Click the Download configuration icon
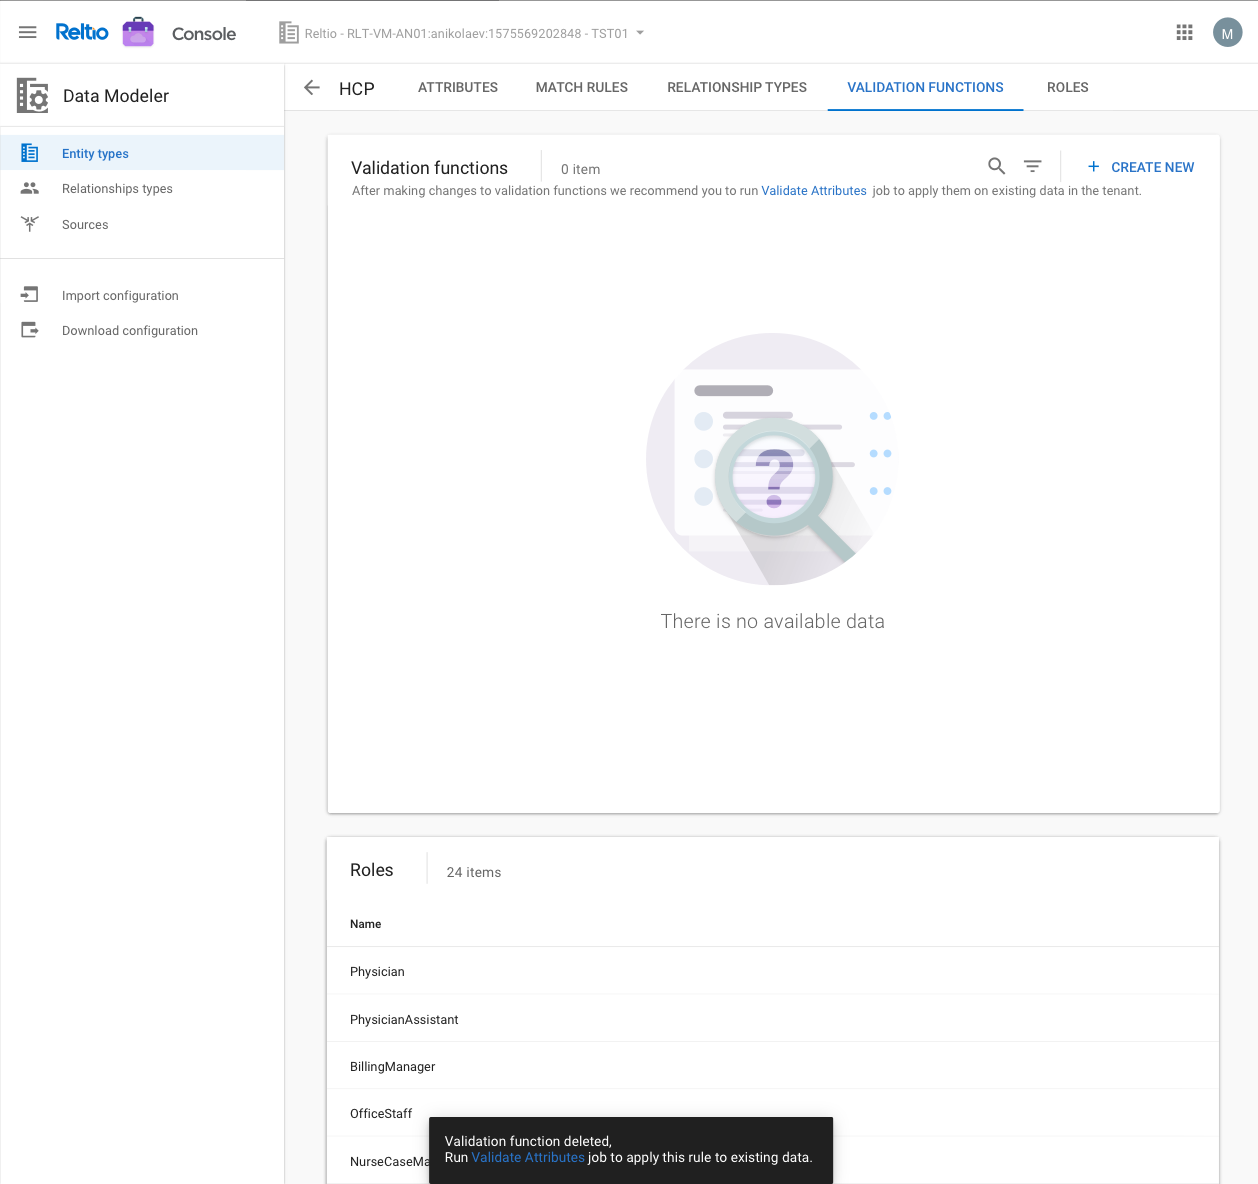1258x1184 pixels. 30,330
